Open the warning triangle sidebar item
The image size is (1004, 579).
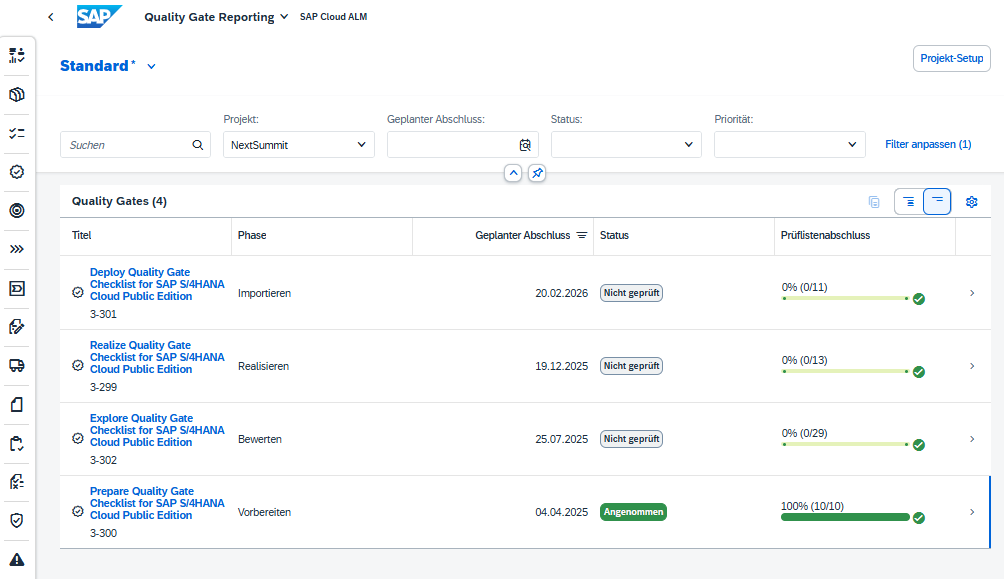click(x=17, y=560)
